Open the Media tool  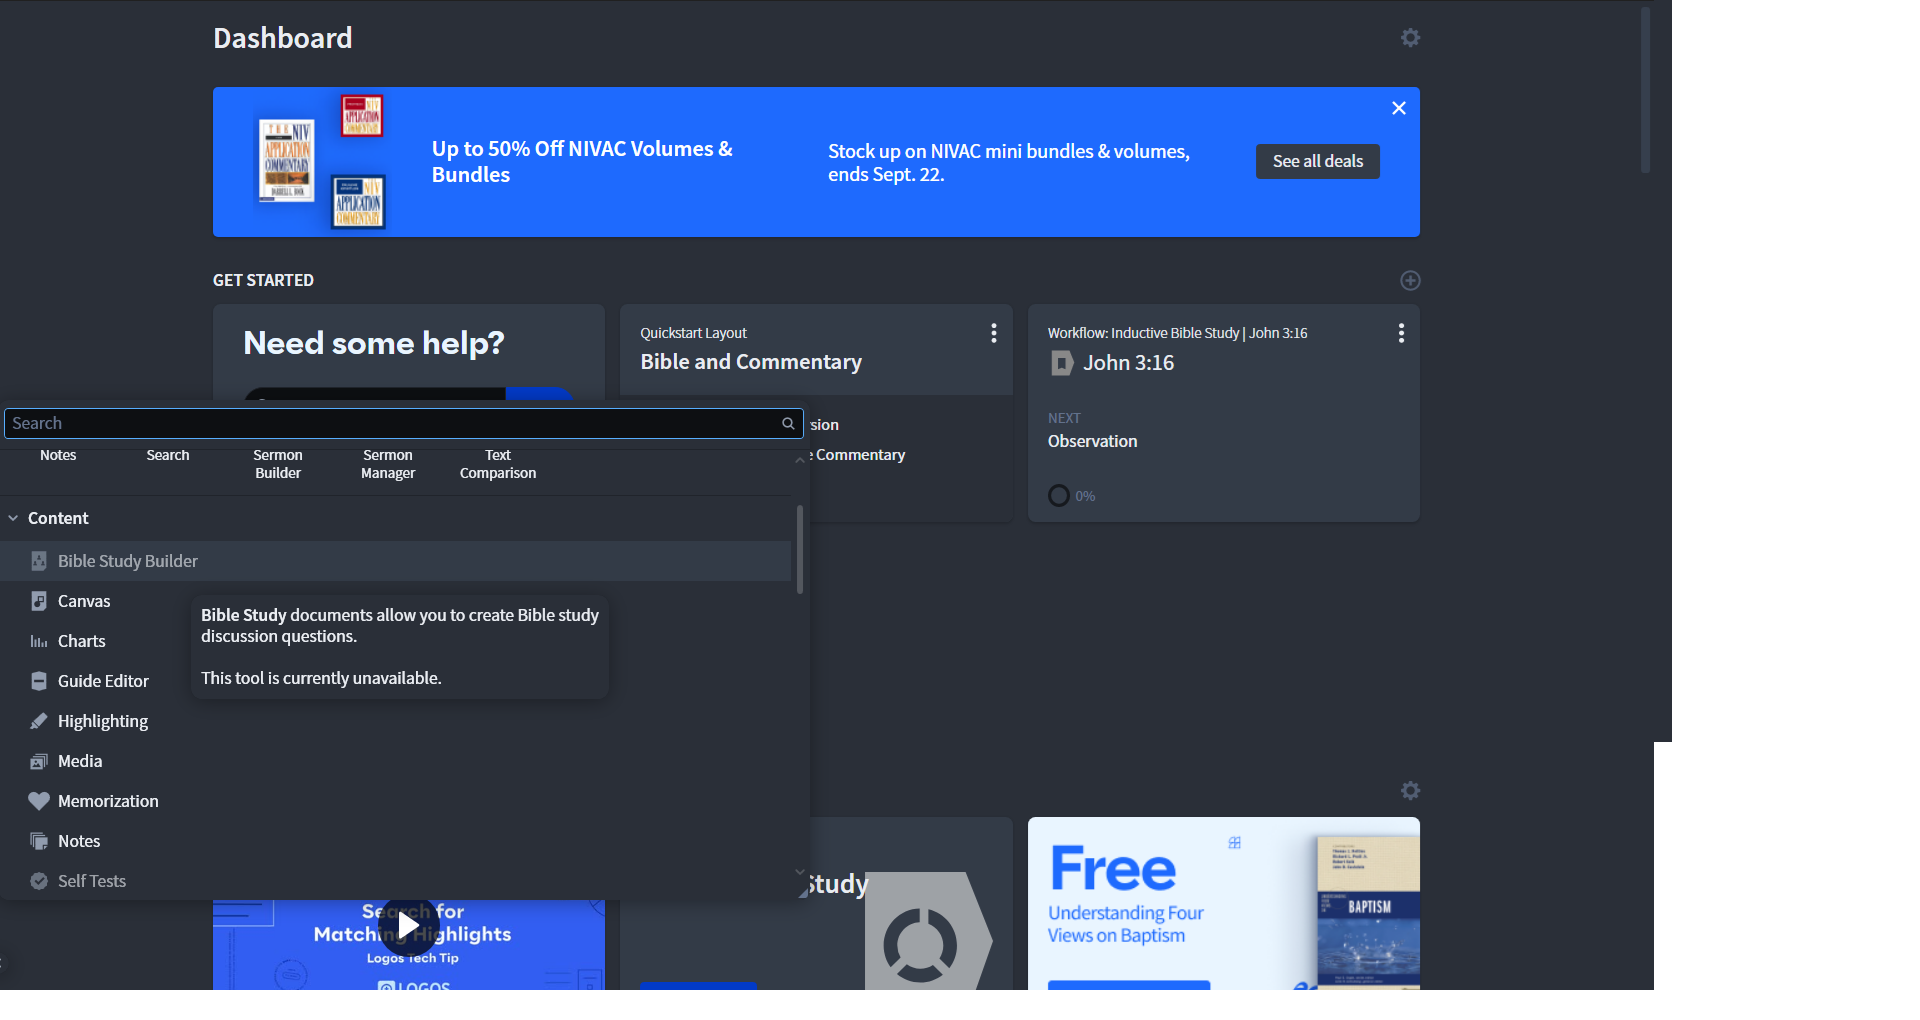click(80, 761)
